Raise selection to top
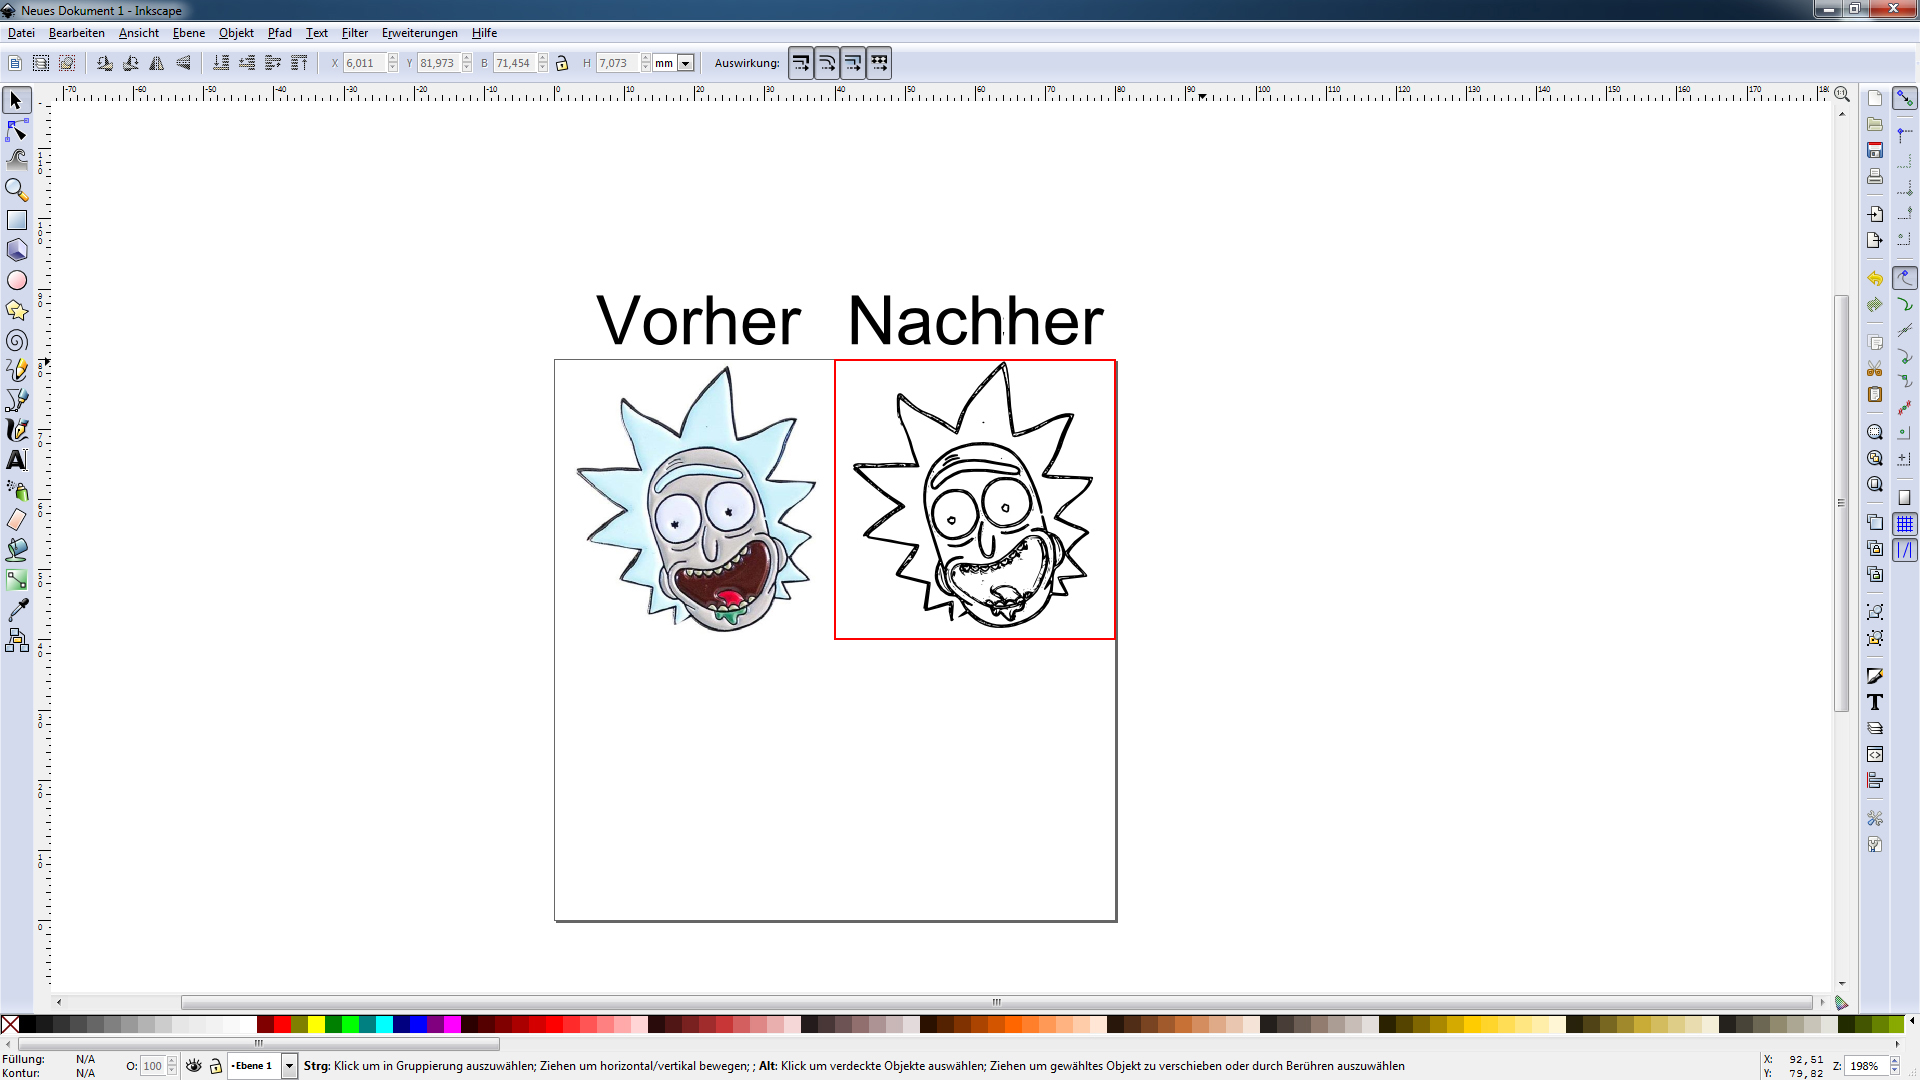 coord(299,63)
